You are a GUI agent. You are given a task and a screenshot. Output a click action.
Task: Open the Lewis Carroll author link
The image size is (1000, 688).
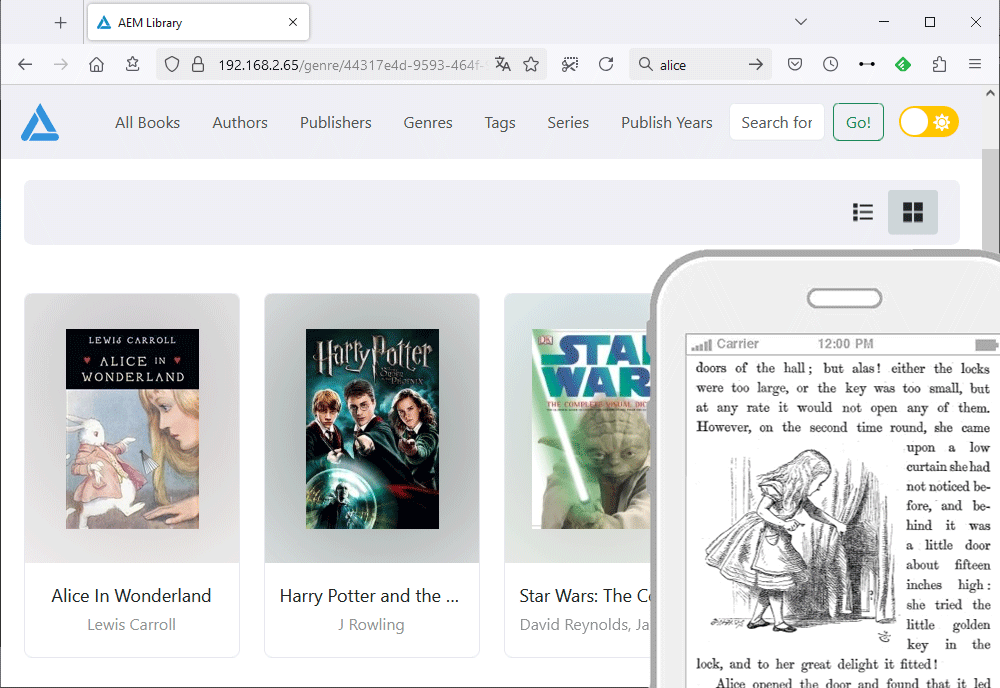131,625
